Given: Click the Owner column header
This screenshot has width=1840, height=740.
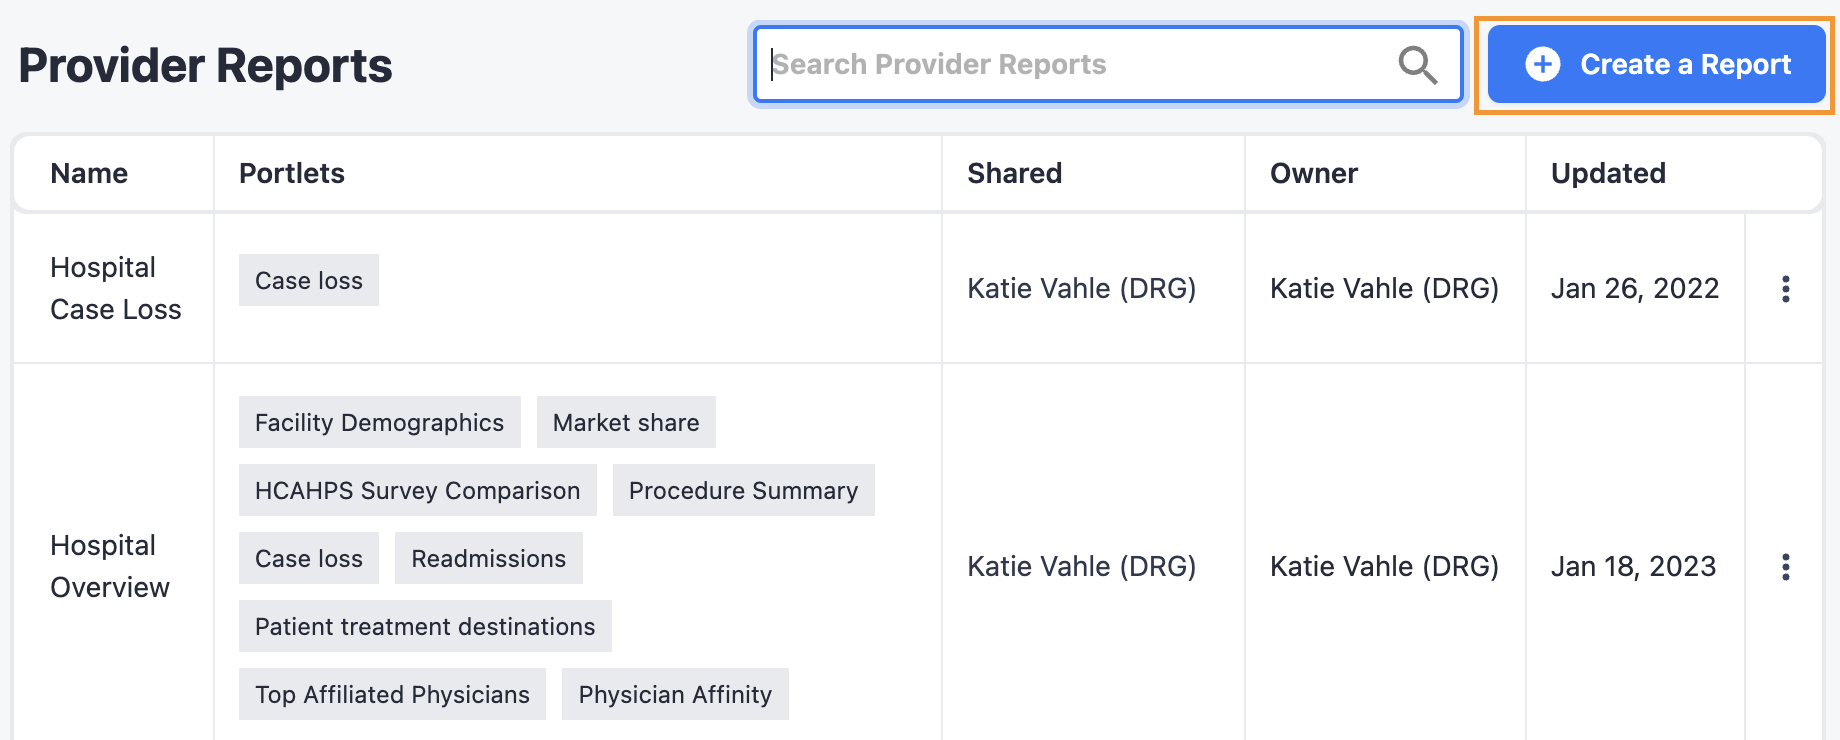Looking at the screenshot, I should pyautogui.click(x=1314, y=173).
